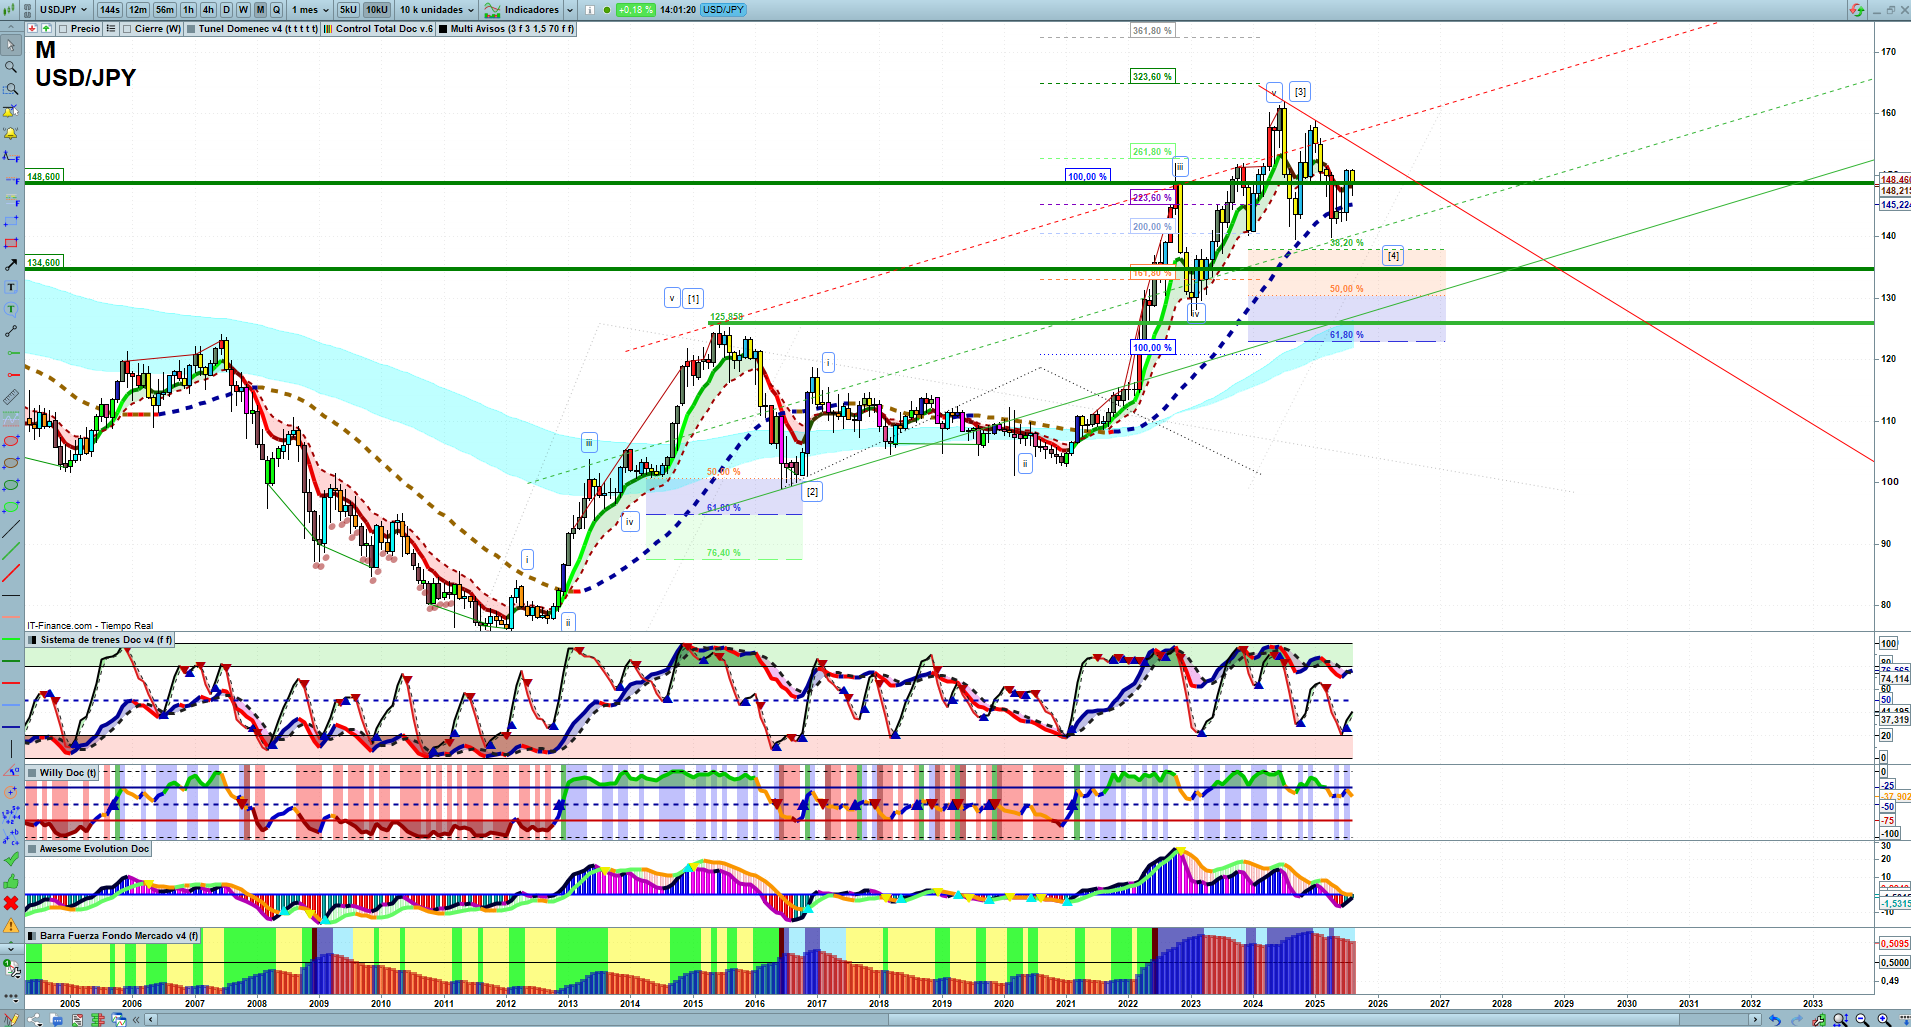1911x1027 pixels.
Task: Click zoom-out magnifier in bottom bar
Action: (1862, 1020)
